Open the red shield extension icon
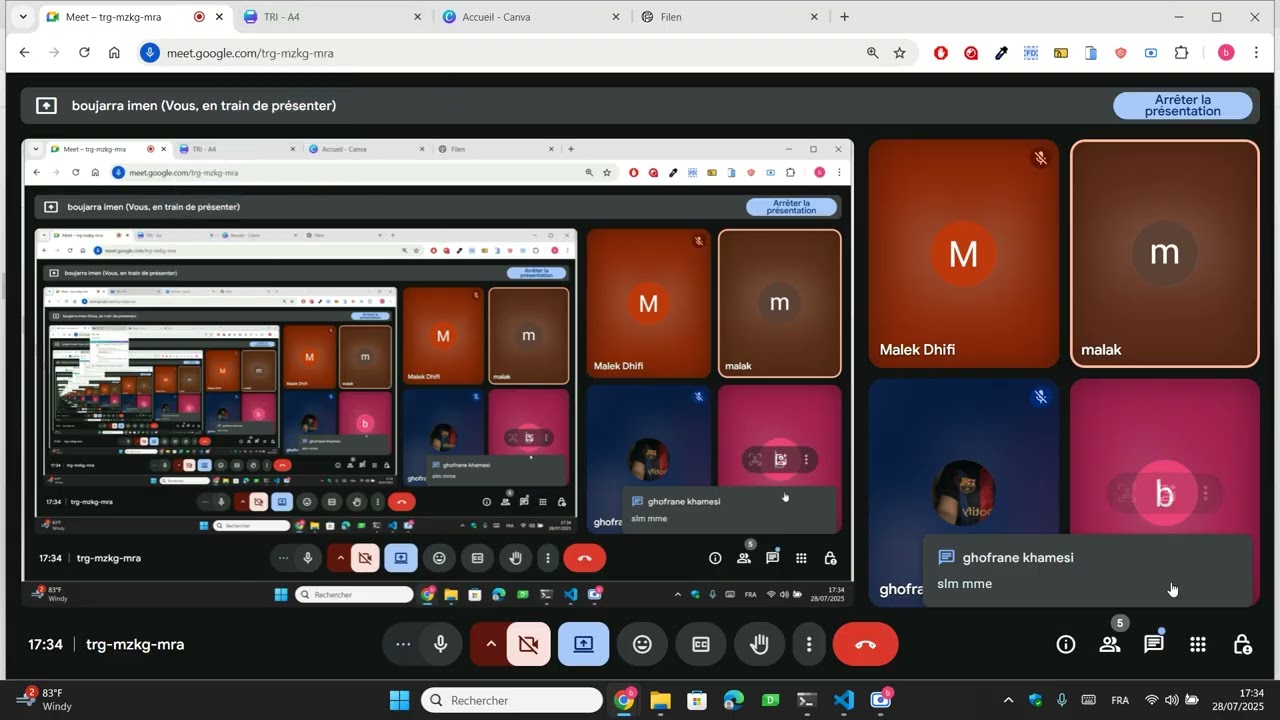This screenshot has height=720, width=1280. [x=1121, y=53]
